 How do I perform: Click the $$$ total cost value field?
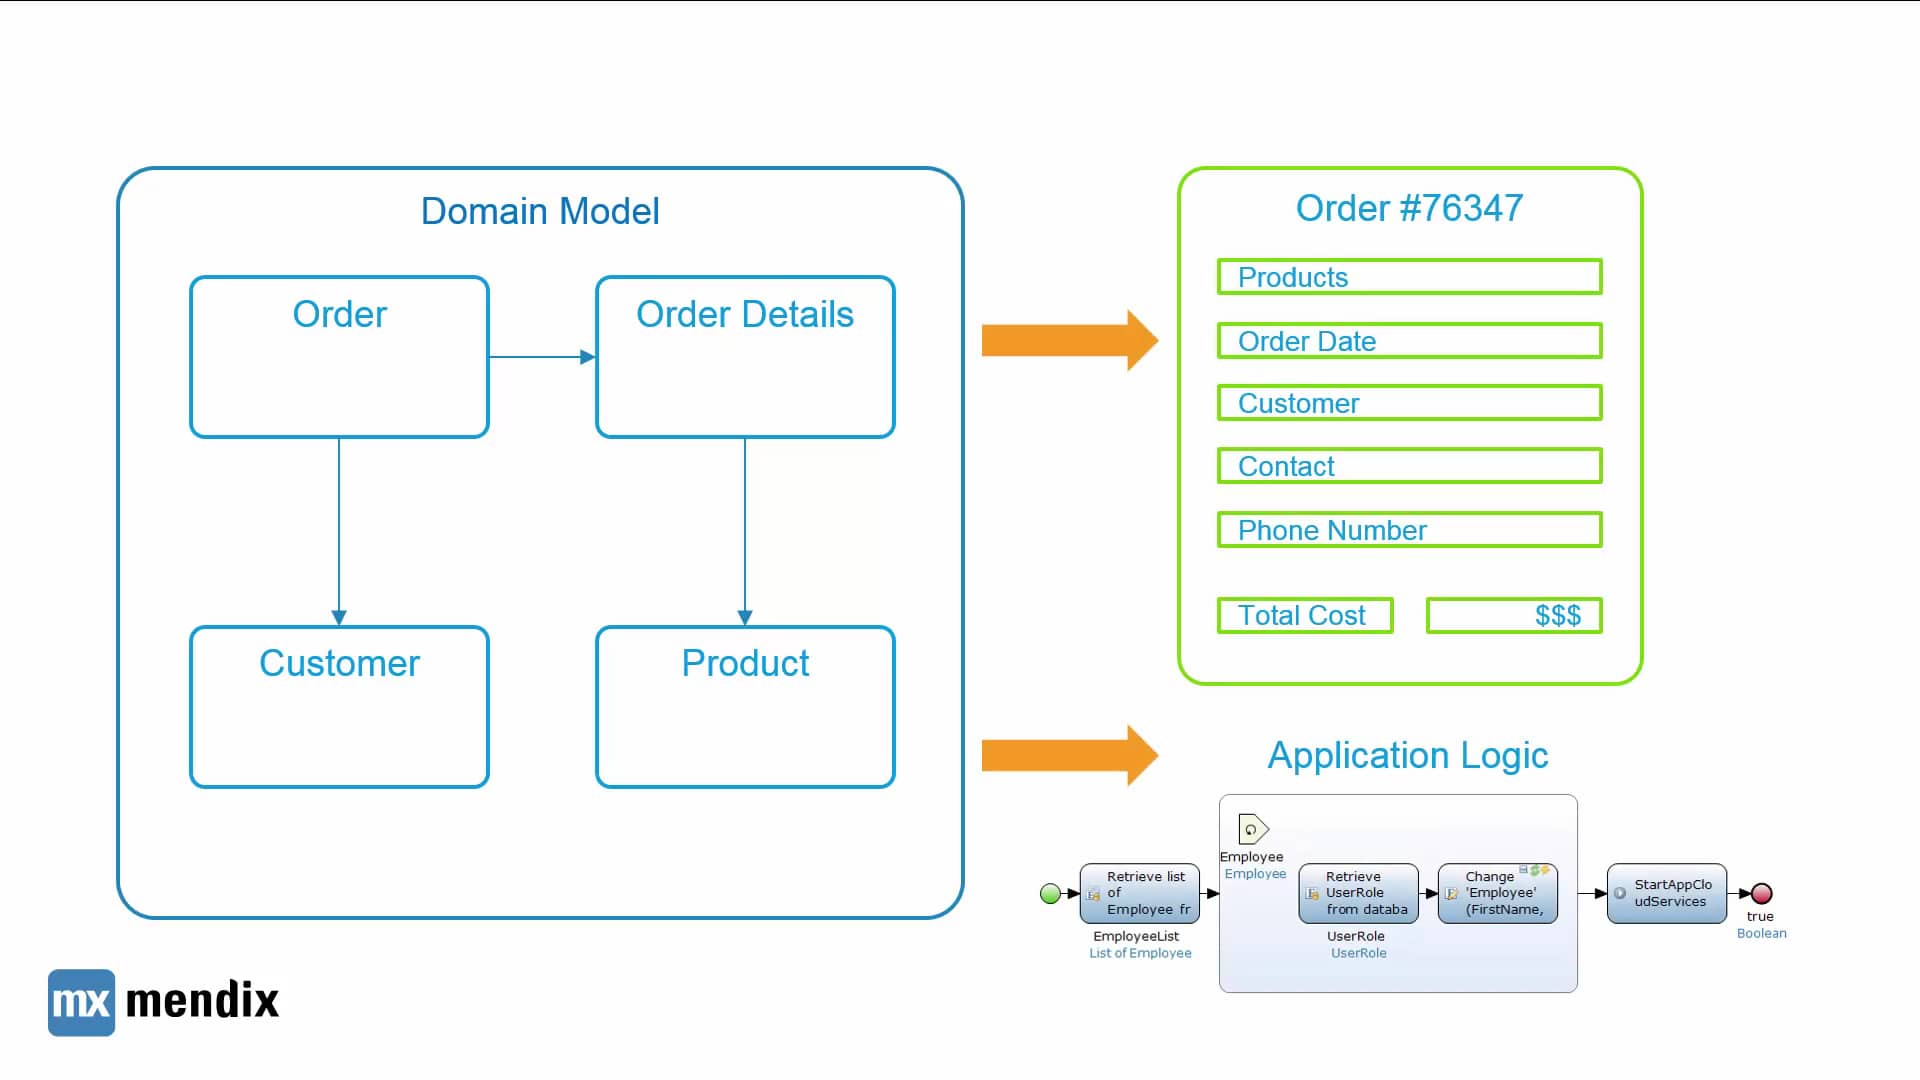pyautogui.click(x=1514, y=615)
